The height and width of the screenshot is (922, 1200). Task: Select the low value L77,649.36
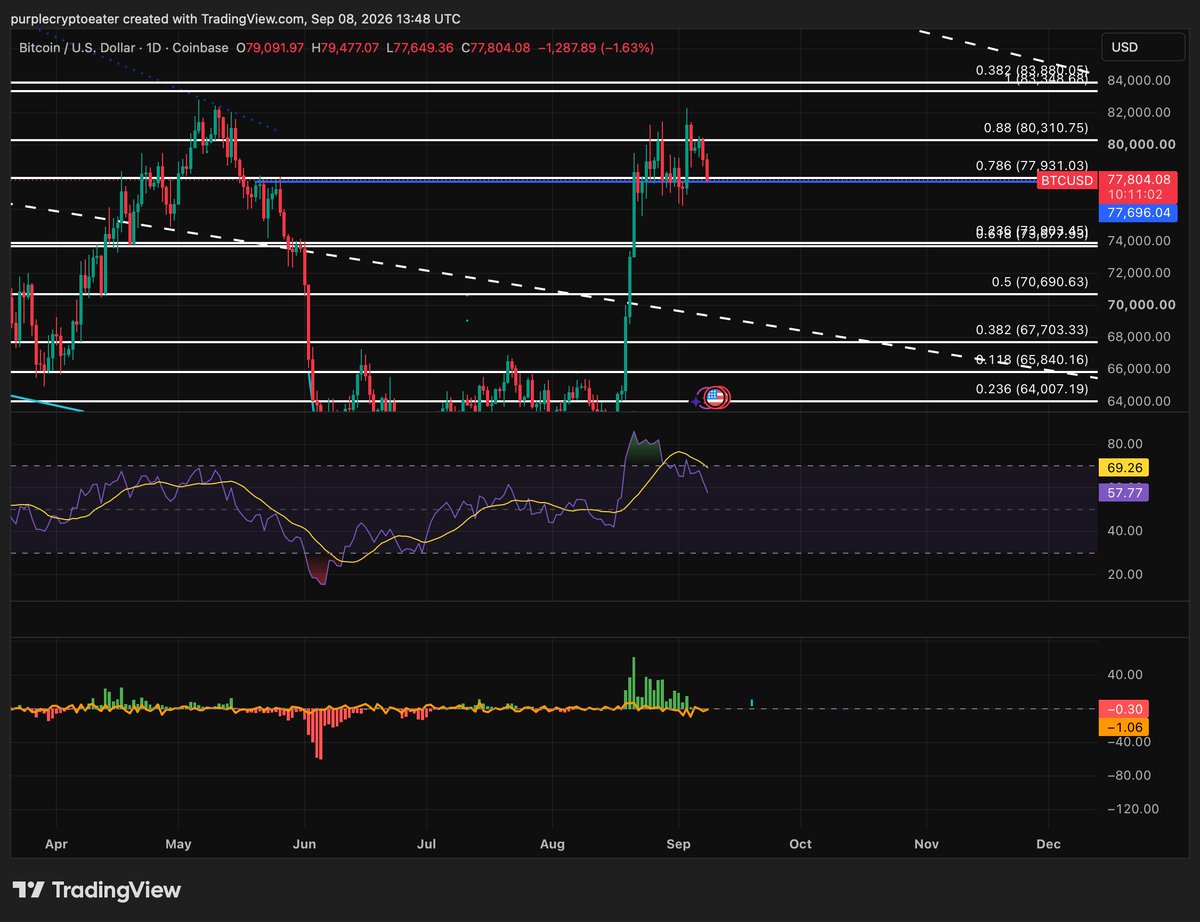coord(420,47)
